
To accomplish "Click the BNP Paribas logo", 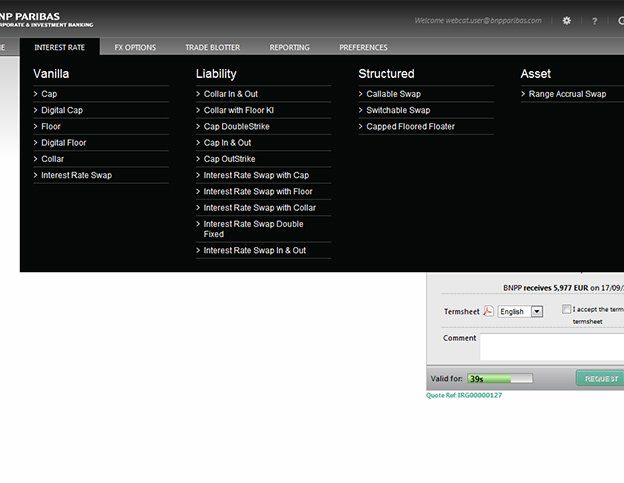I will [47, 19].
